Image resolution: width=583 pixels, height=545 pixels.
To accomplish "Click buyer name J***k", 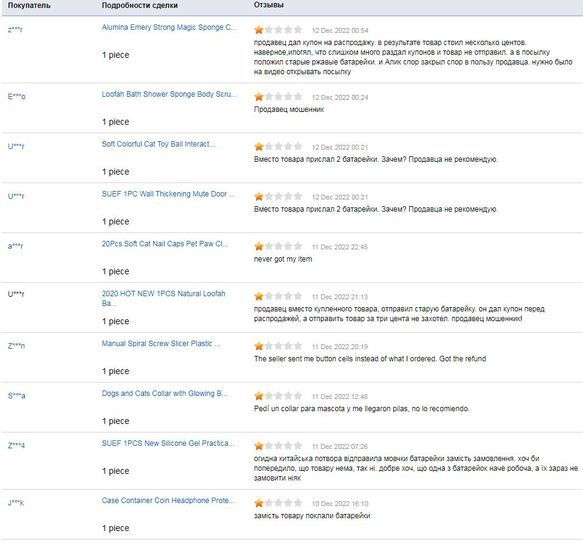I will coord(16,503).
